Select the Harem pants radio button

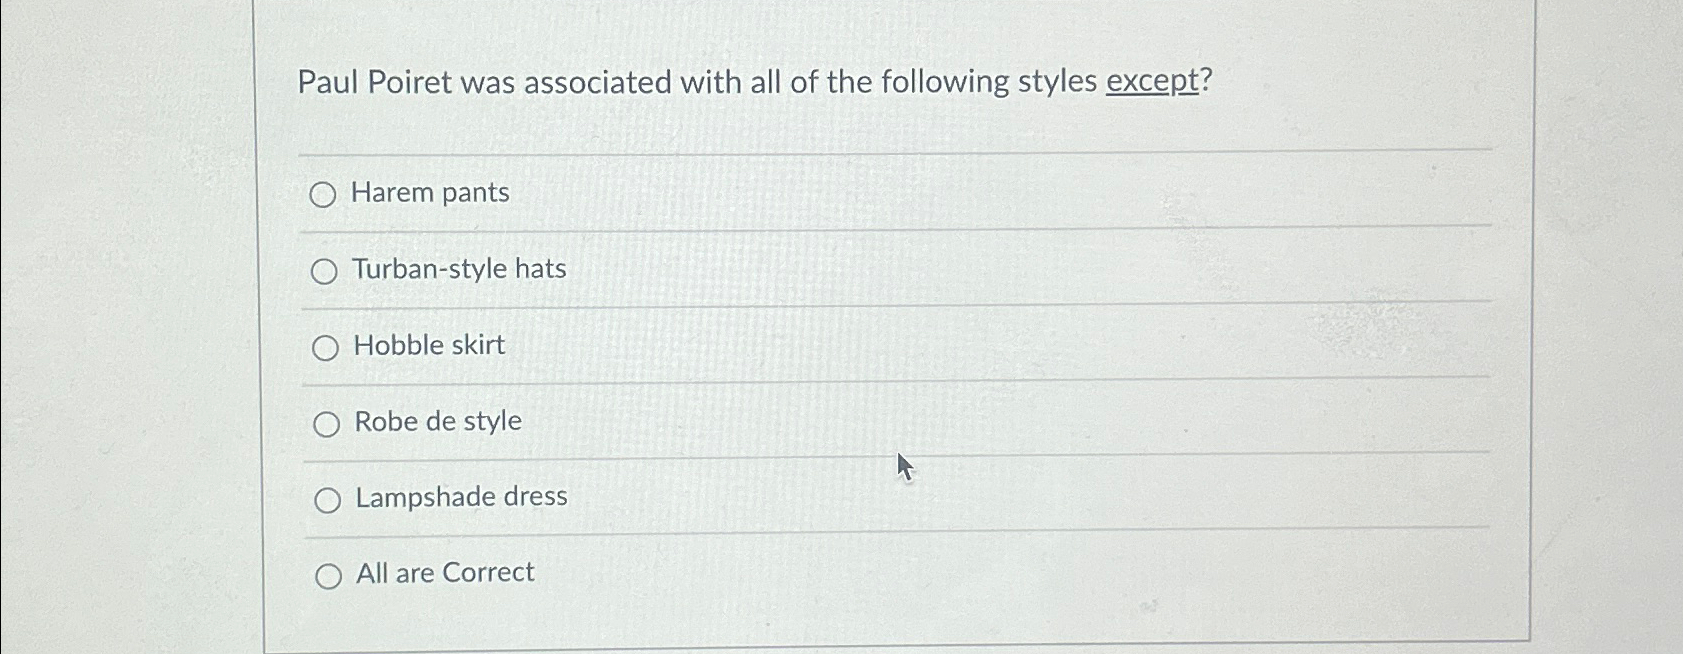tap(325, 195)
